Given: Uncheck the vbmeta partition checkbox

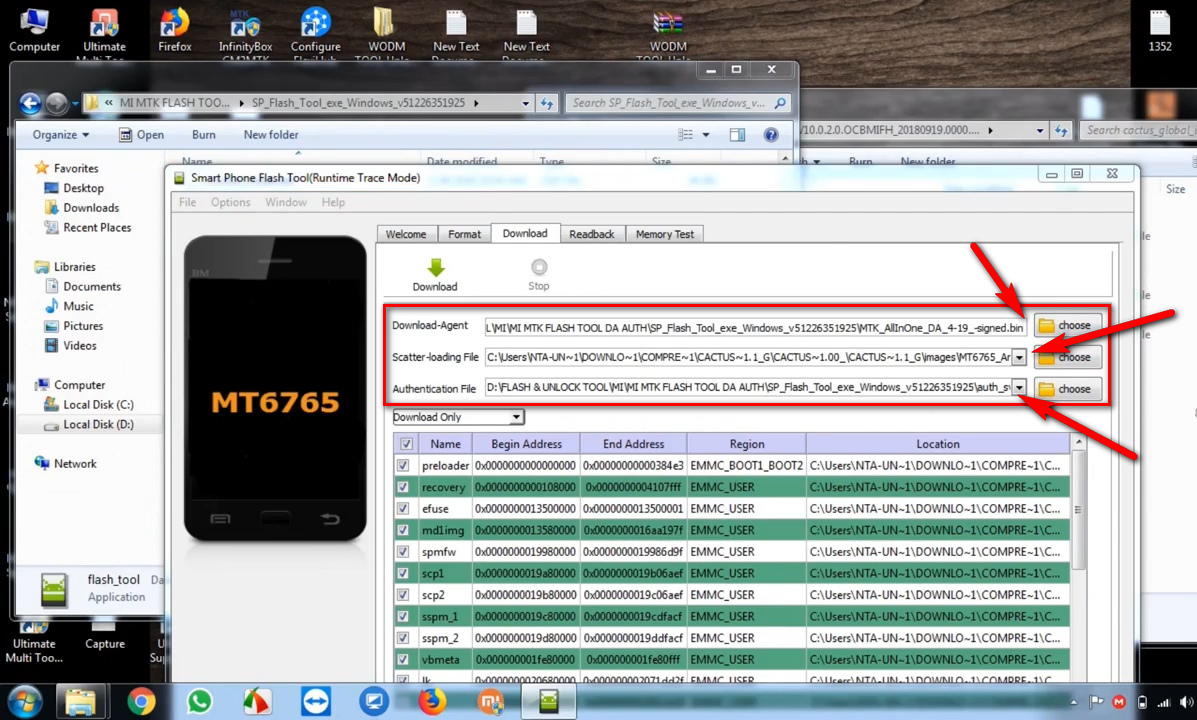Looking at the screenshot, I should click(403, 659).
